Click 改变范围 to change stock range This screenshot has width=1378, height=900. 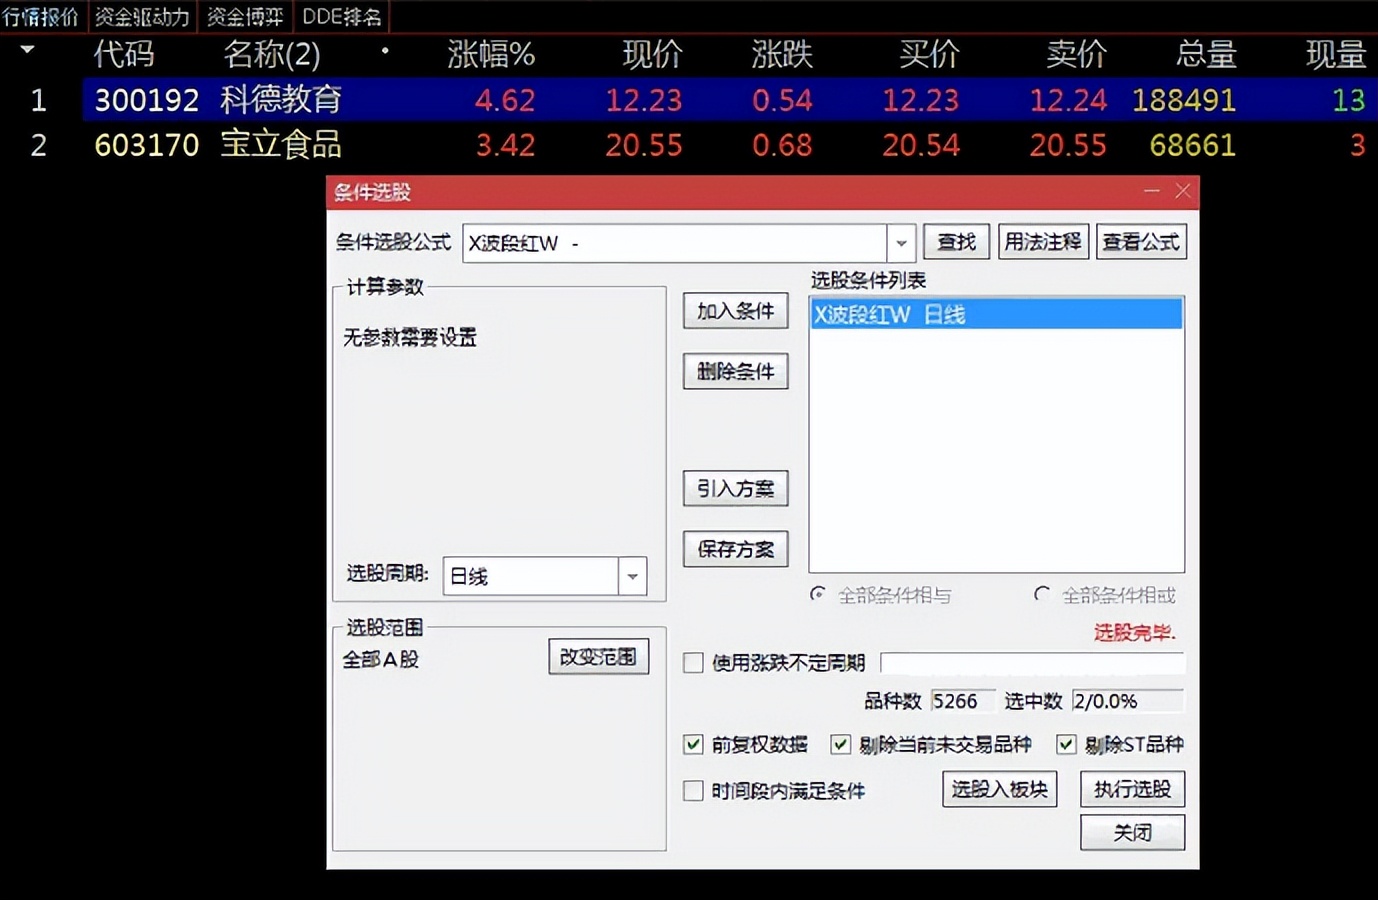(598, 656)
